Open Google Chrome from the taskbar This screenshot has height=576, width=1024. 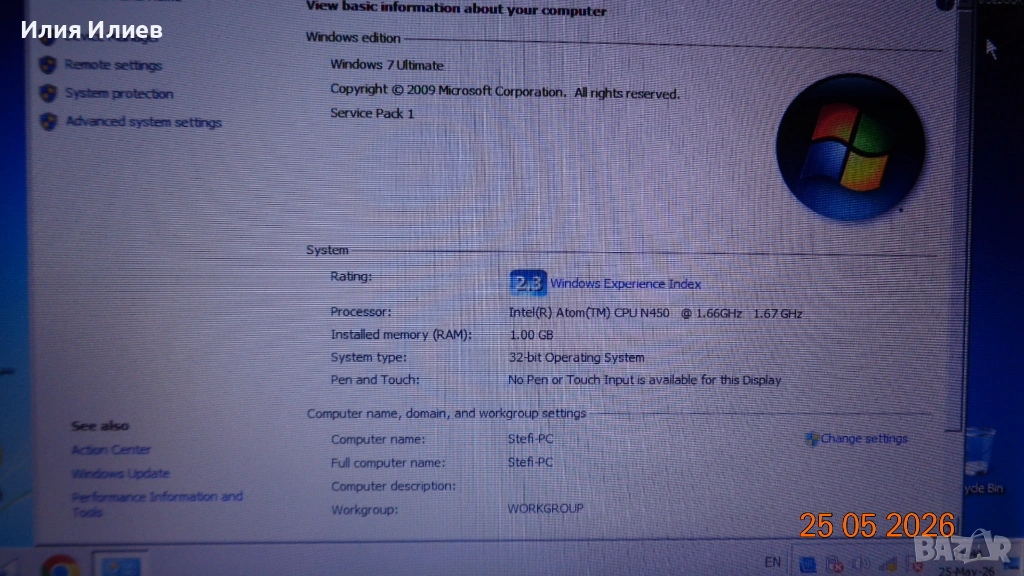tap(61, 566)
